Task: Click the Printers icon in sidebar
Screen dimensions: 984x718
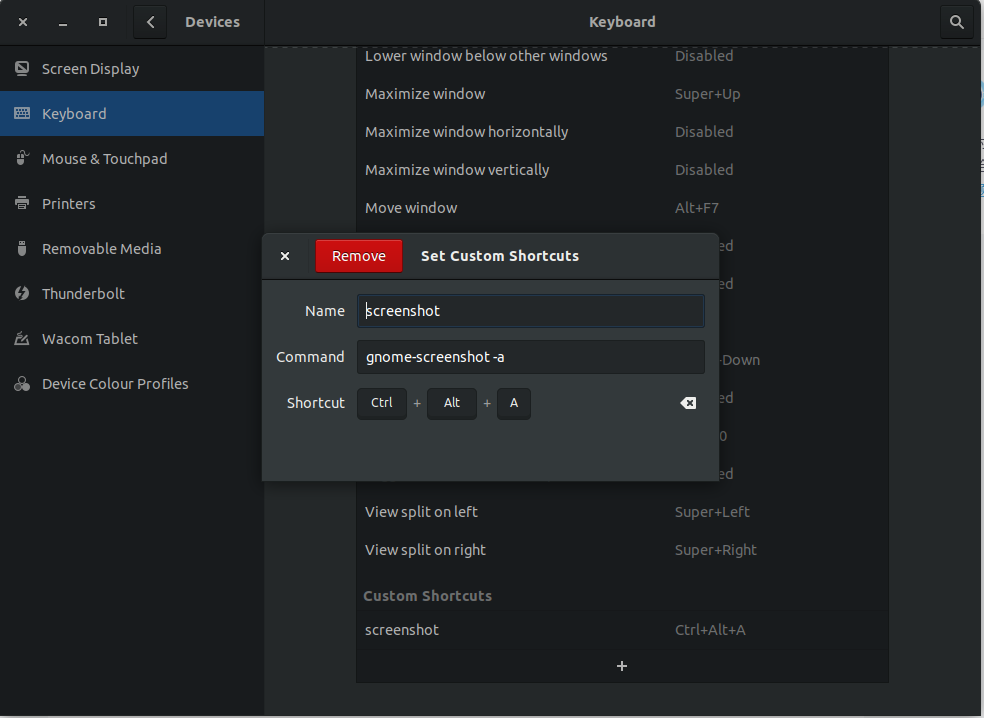Action: pyautogui.click(x=22, y=203)
